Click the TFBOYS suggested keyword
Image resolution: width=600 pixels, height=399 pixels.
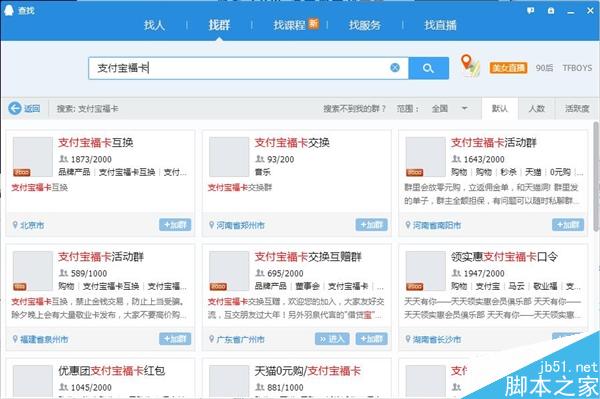(x=577, y=68)
